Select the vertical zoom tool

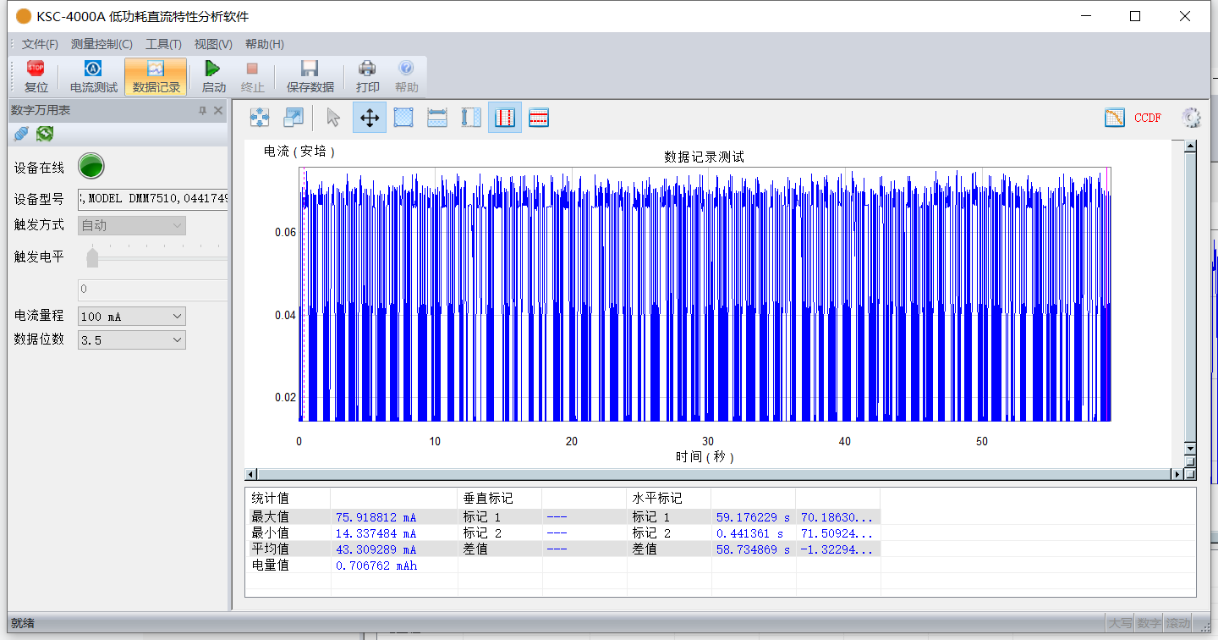[470, 117]
